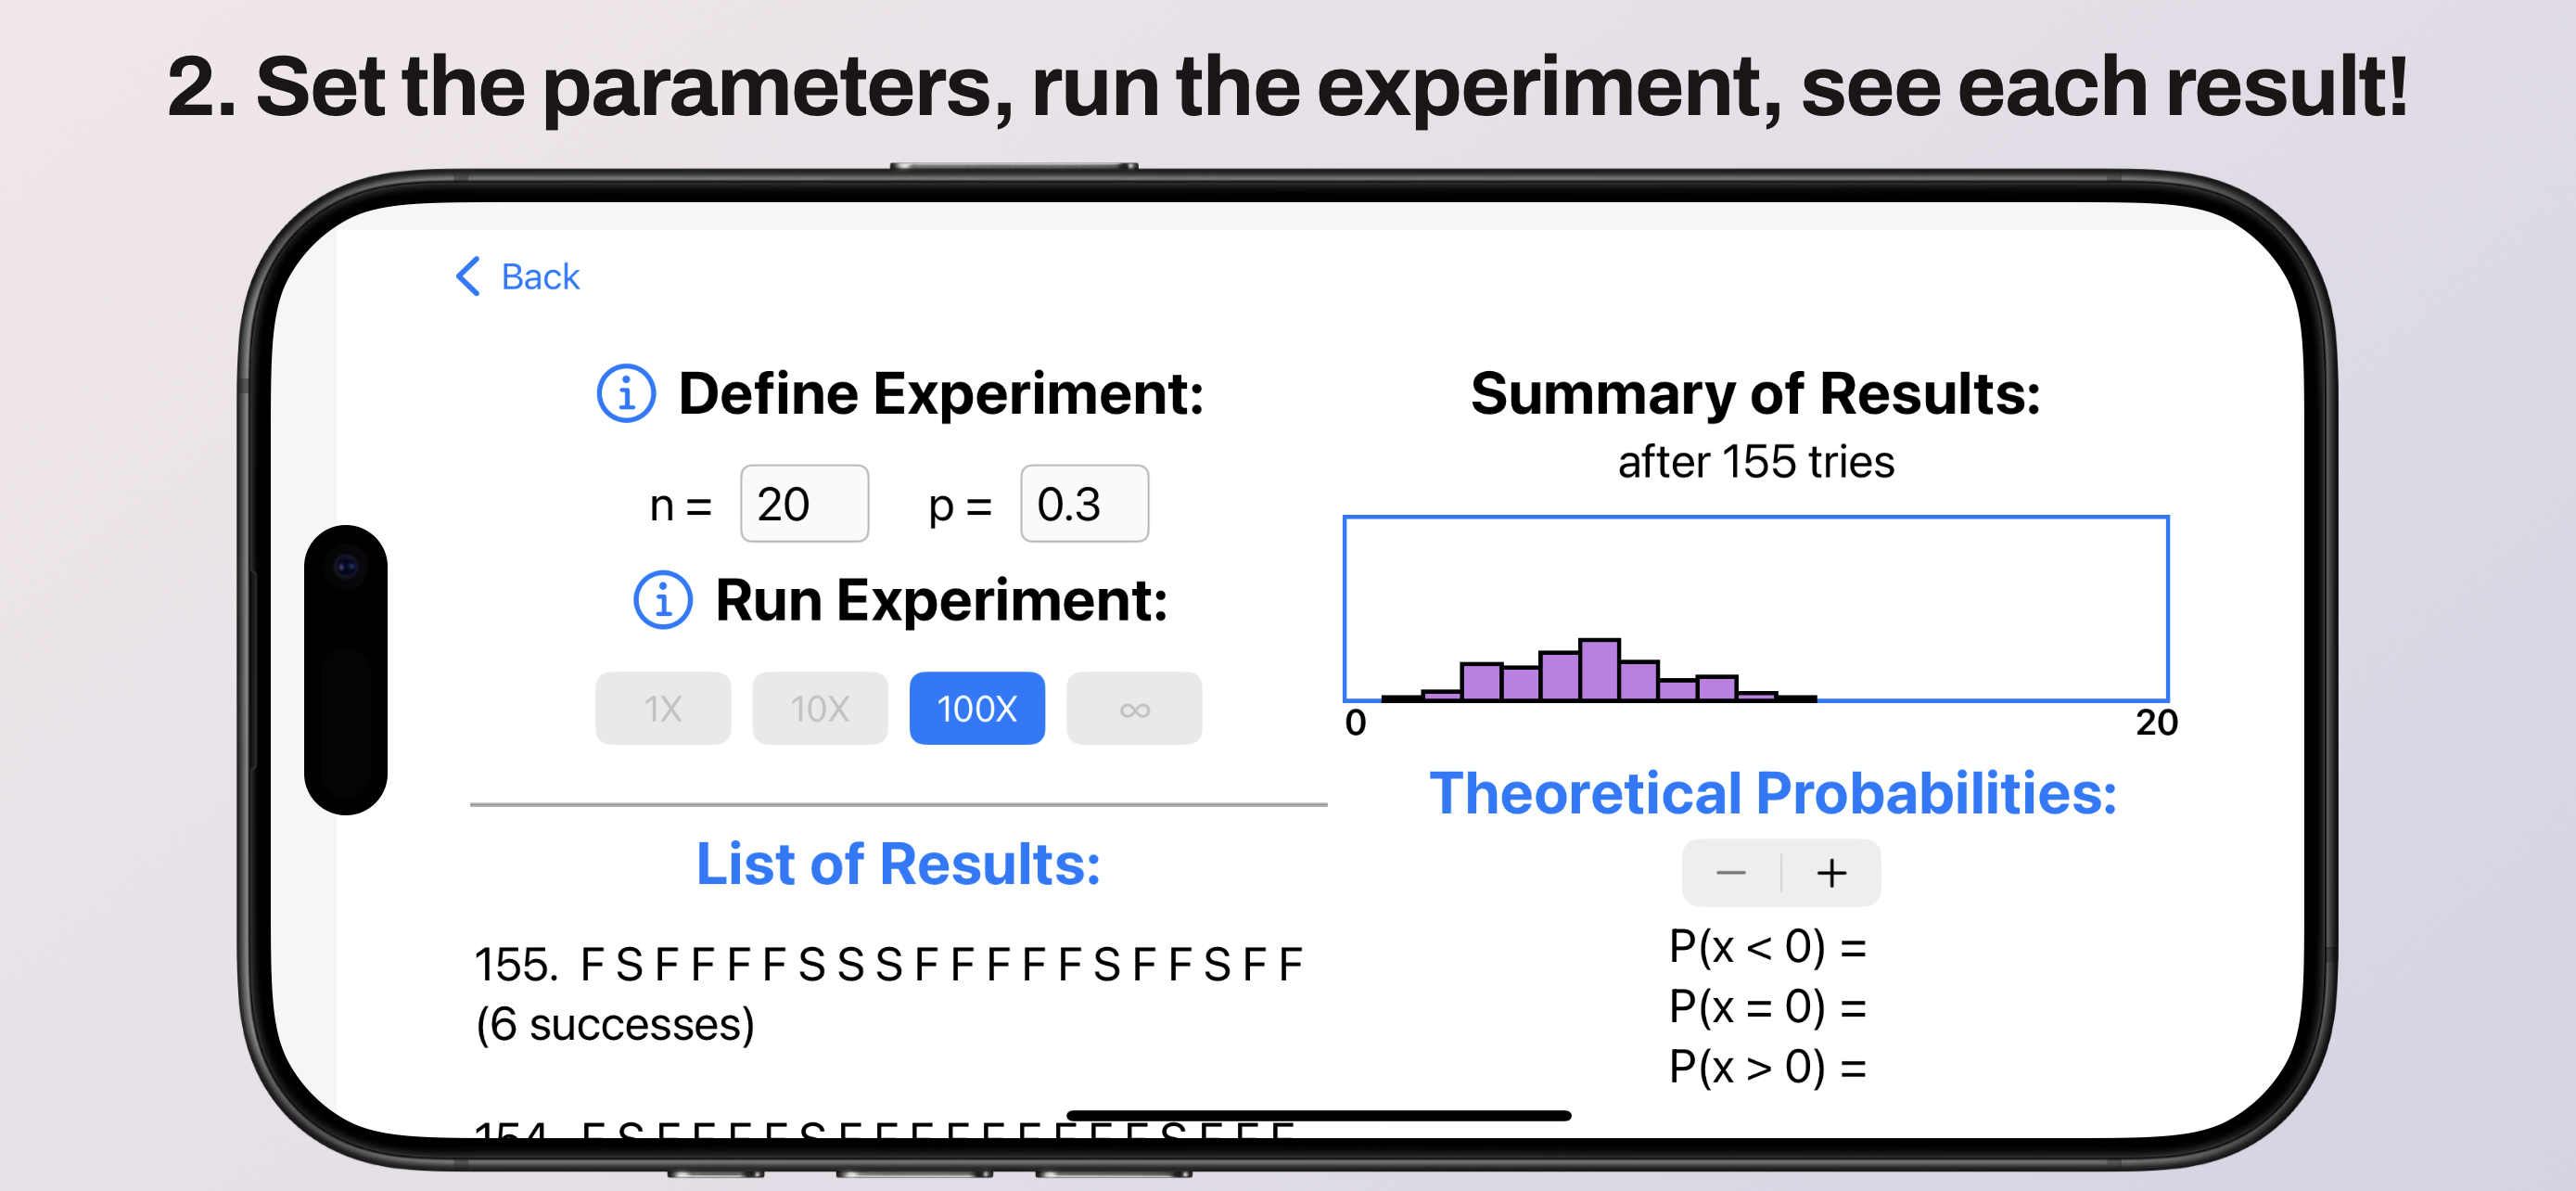Image resolution: width=2576 pixels, height=1191 pixels.
Task: Run the experiment 1X
Action: (x=663, y=708)
